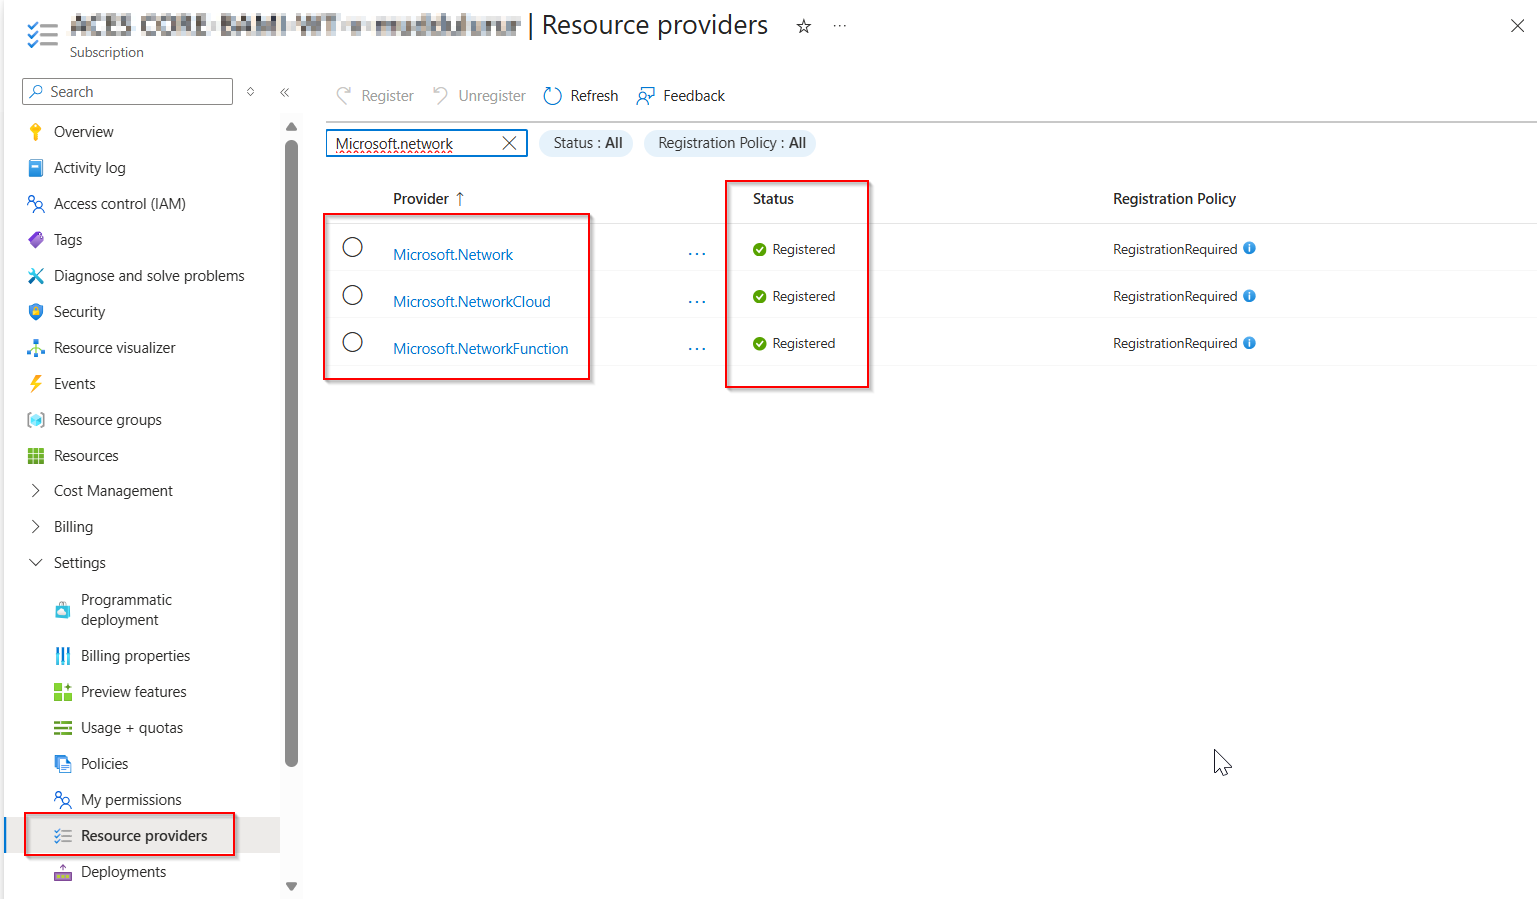Pin page with the star favorite icon

pos(803,26)
